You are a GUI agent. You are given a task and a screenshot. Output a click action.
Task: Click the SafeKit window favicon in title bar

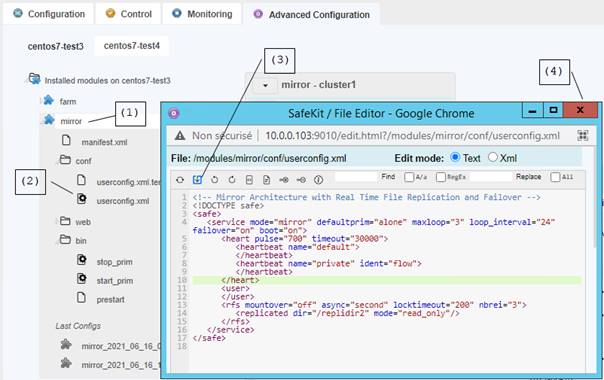pyautogui.click(x=174, y=113)
